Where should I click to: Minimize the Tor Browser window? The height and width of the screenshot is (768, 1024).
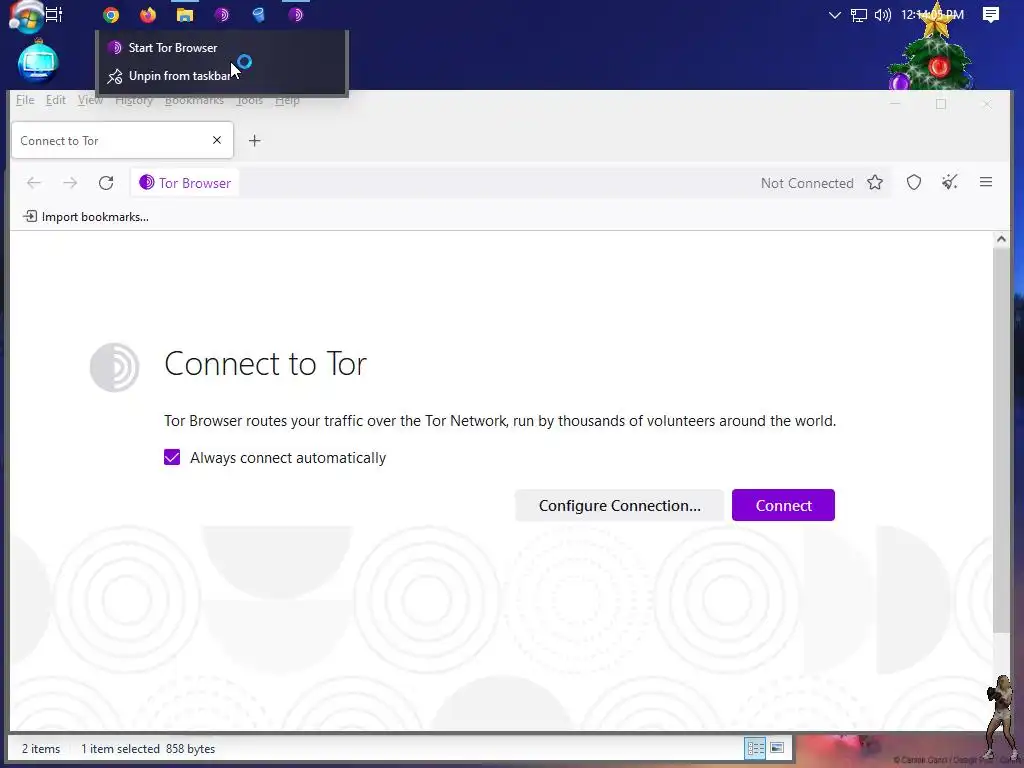coord(895,104)
